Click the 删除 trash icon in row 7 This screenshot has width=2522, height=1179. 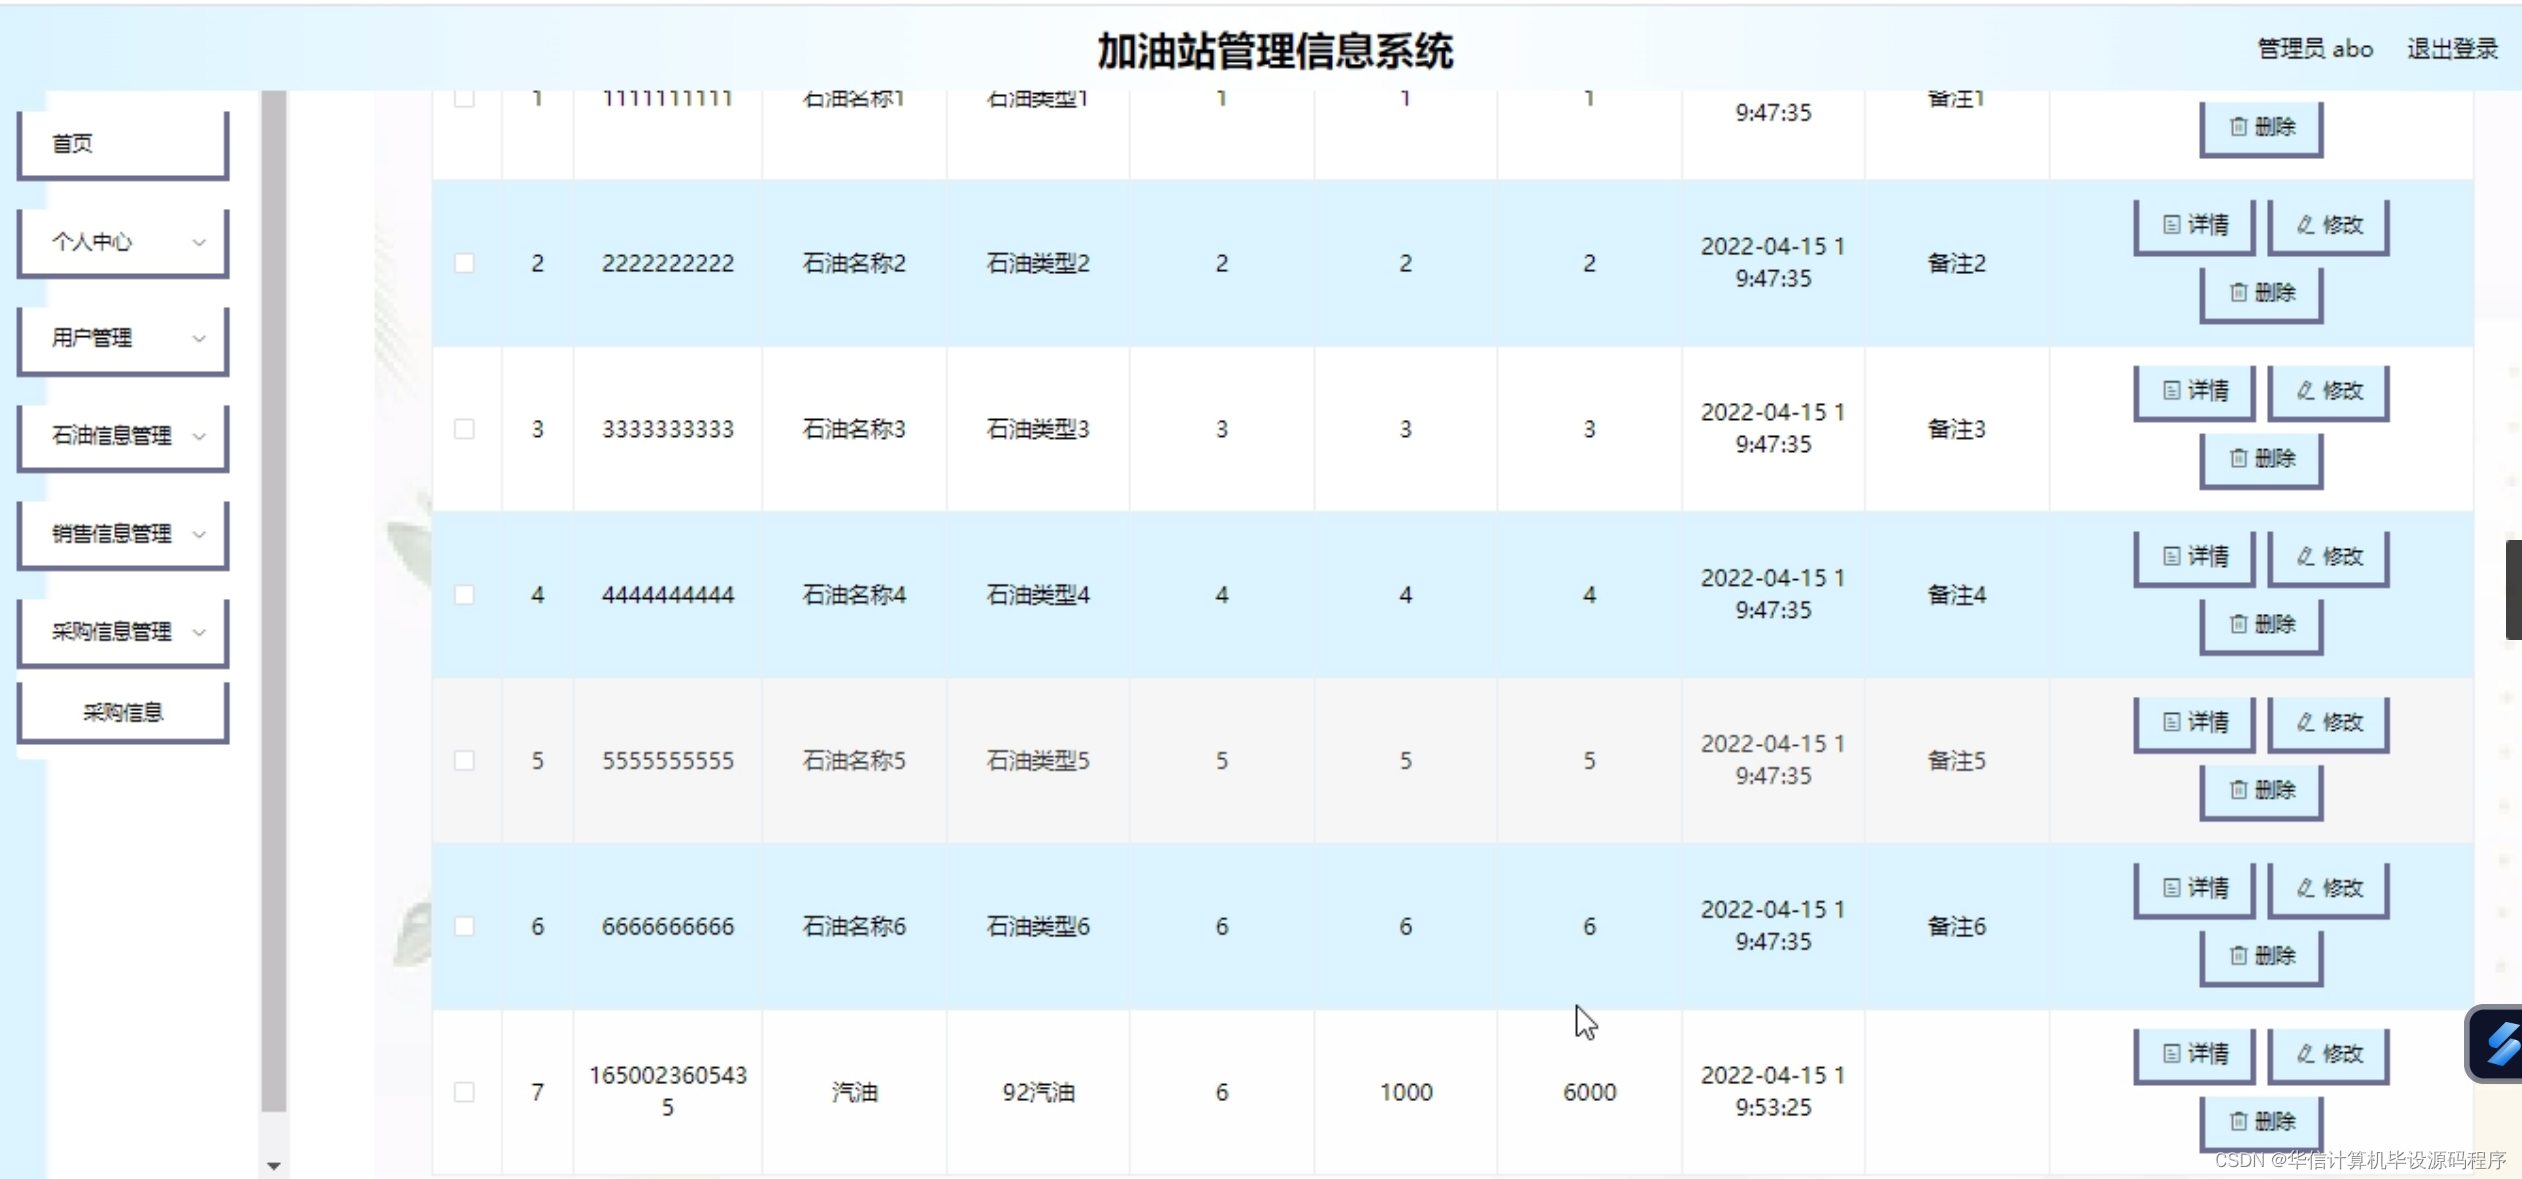[x=2238, y=1122]
